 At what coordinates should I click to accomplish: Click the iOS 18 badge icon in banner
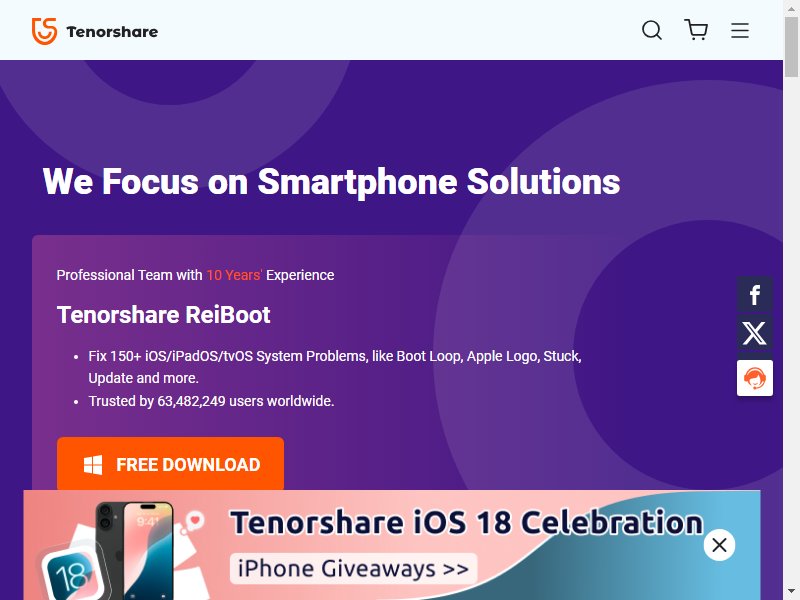pos(71,574)
